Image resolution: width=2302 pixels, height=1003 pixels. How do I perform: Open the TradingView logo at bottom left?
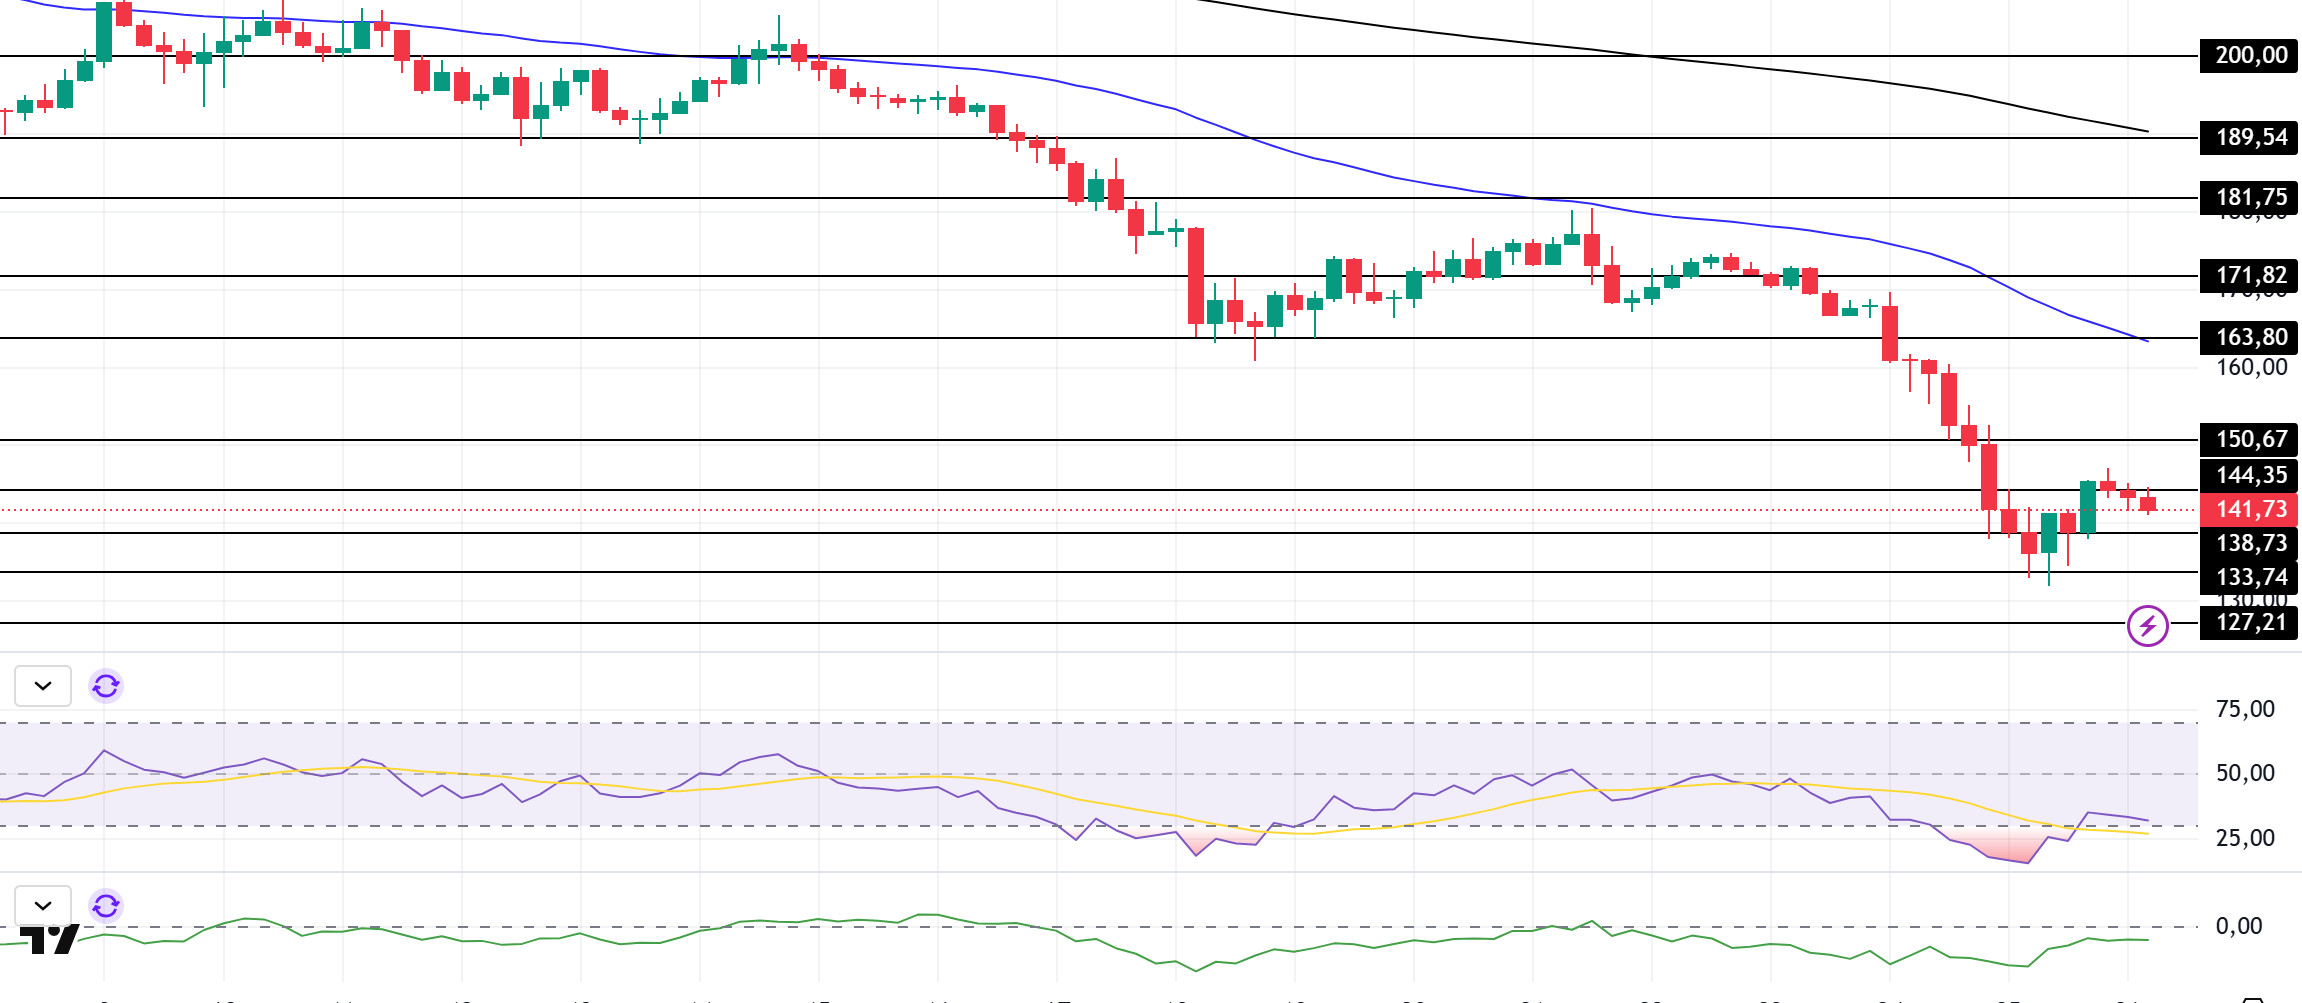point(49,940)
